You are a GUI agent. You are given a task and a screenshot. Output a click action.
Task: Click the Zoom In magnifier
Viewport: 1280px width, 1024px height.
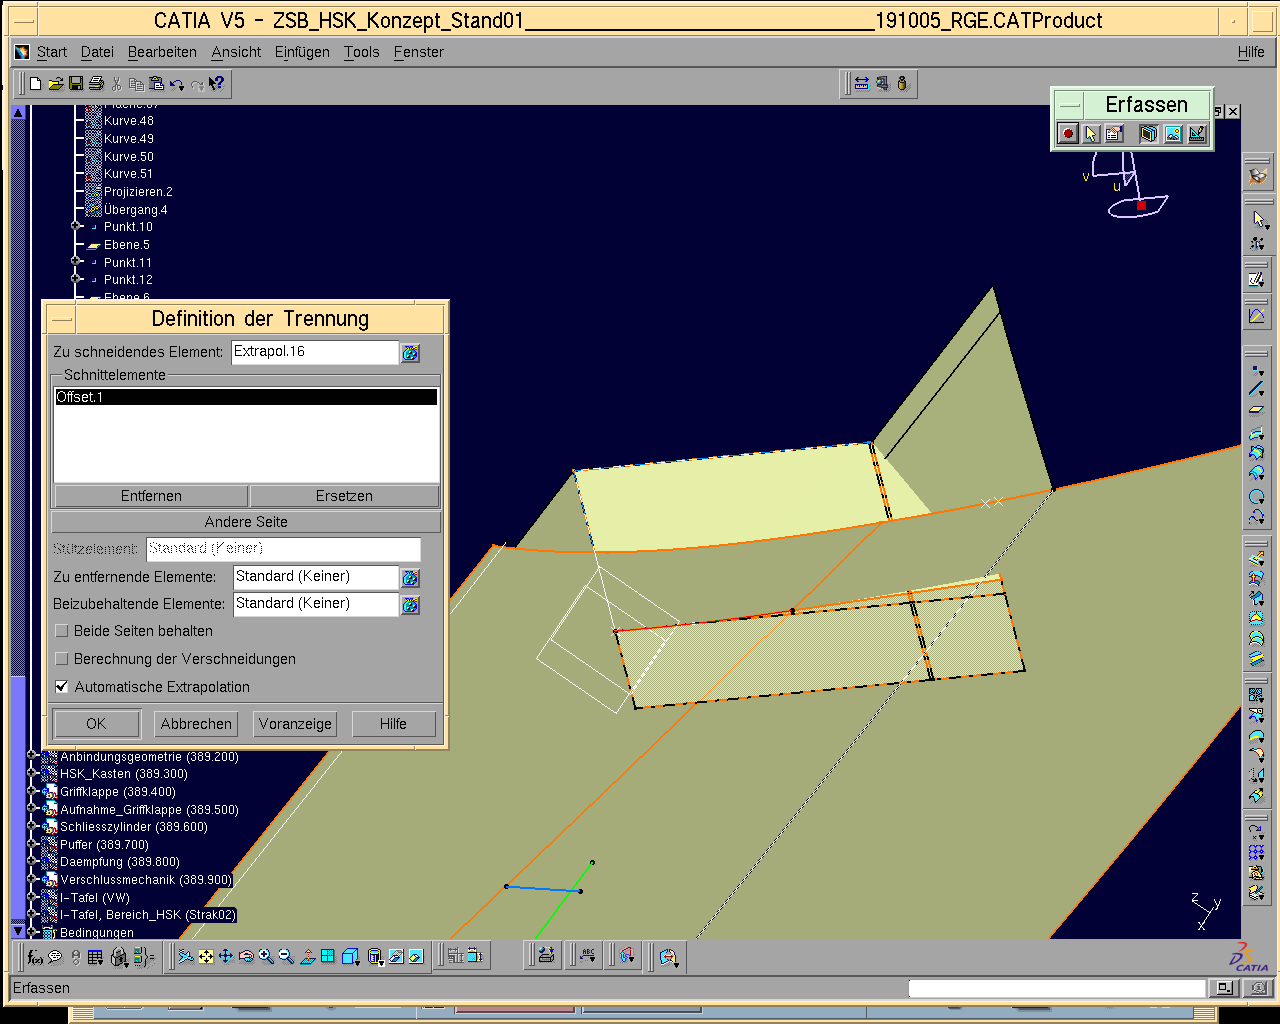pos(266,957)
